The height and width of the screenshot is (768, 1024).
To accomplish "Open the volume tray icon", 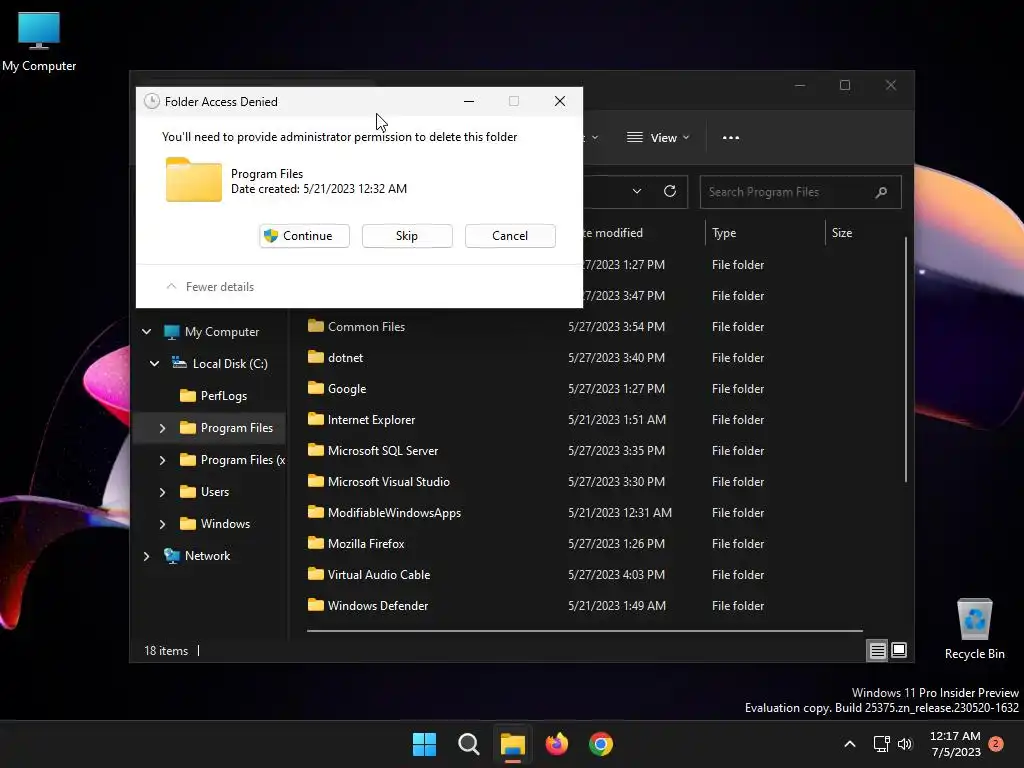I will coord(904,744).
